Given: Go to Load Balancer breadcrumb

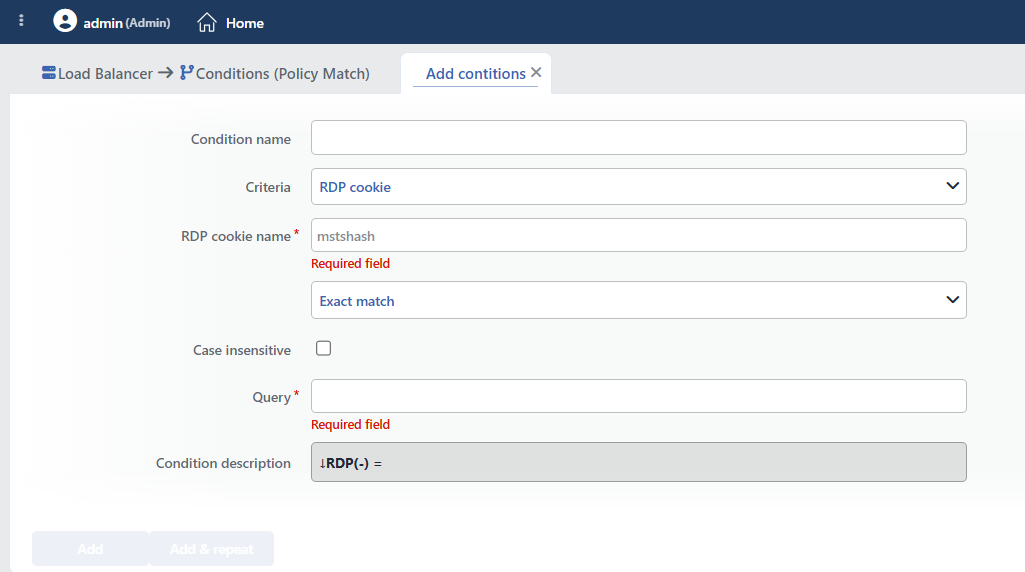Looking at the screenshot, I should (105, 74).
